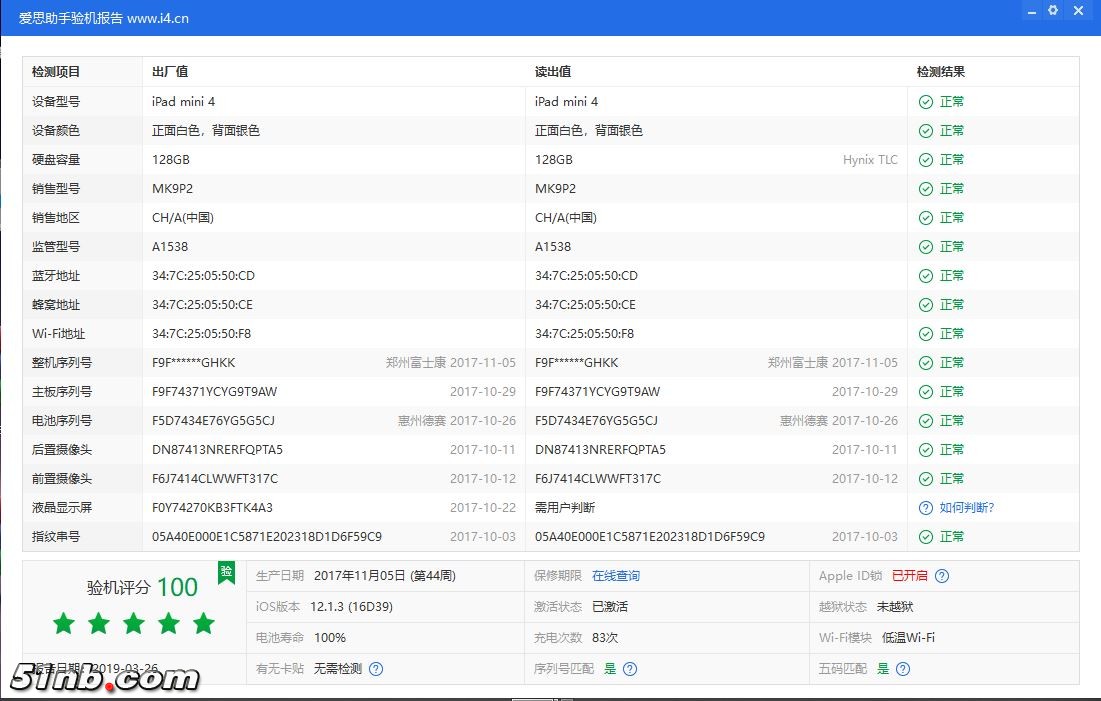
Task: Click help icon next to Apple ID锁
Action: point(942,576)
